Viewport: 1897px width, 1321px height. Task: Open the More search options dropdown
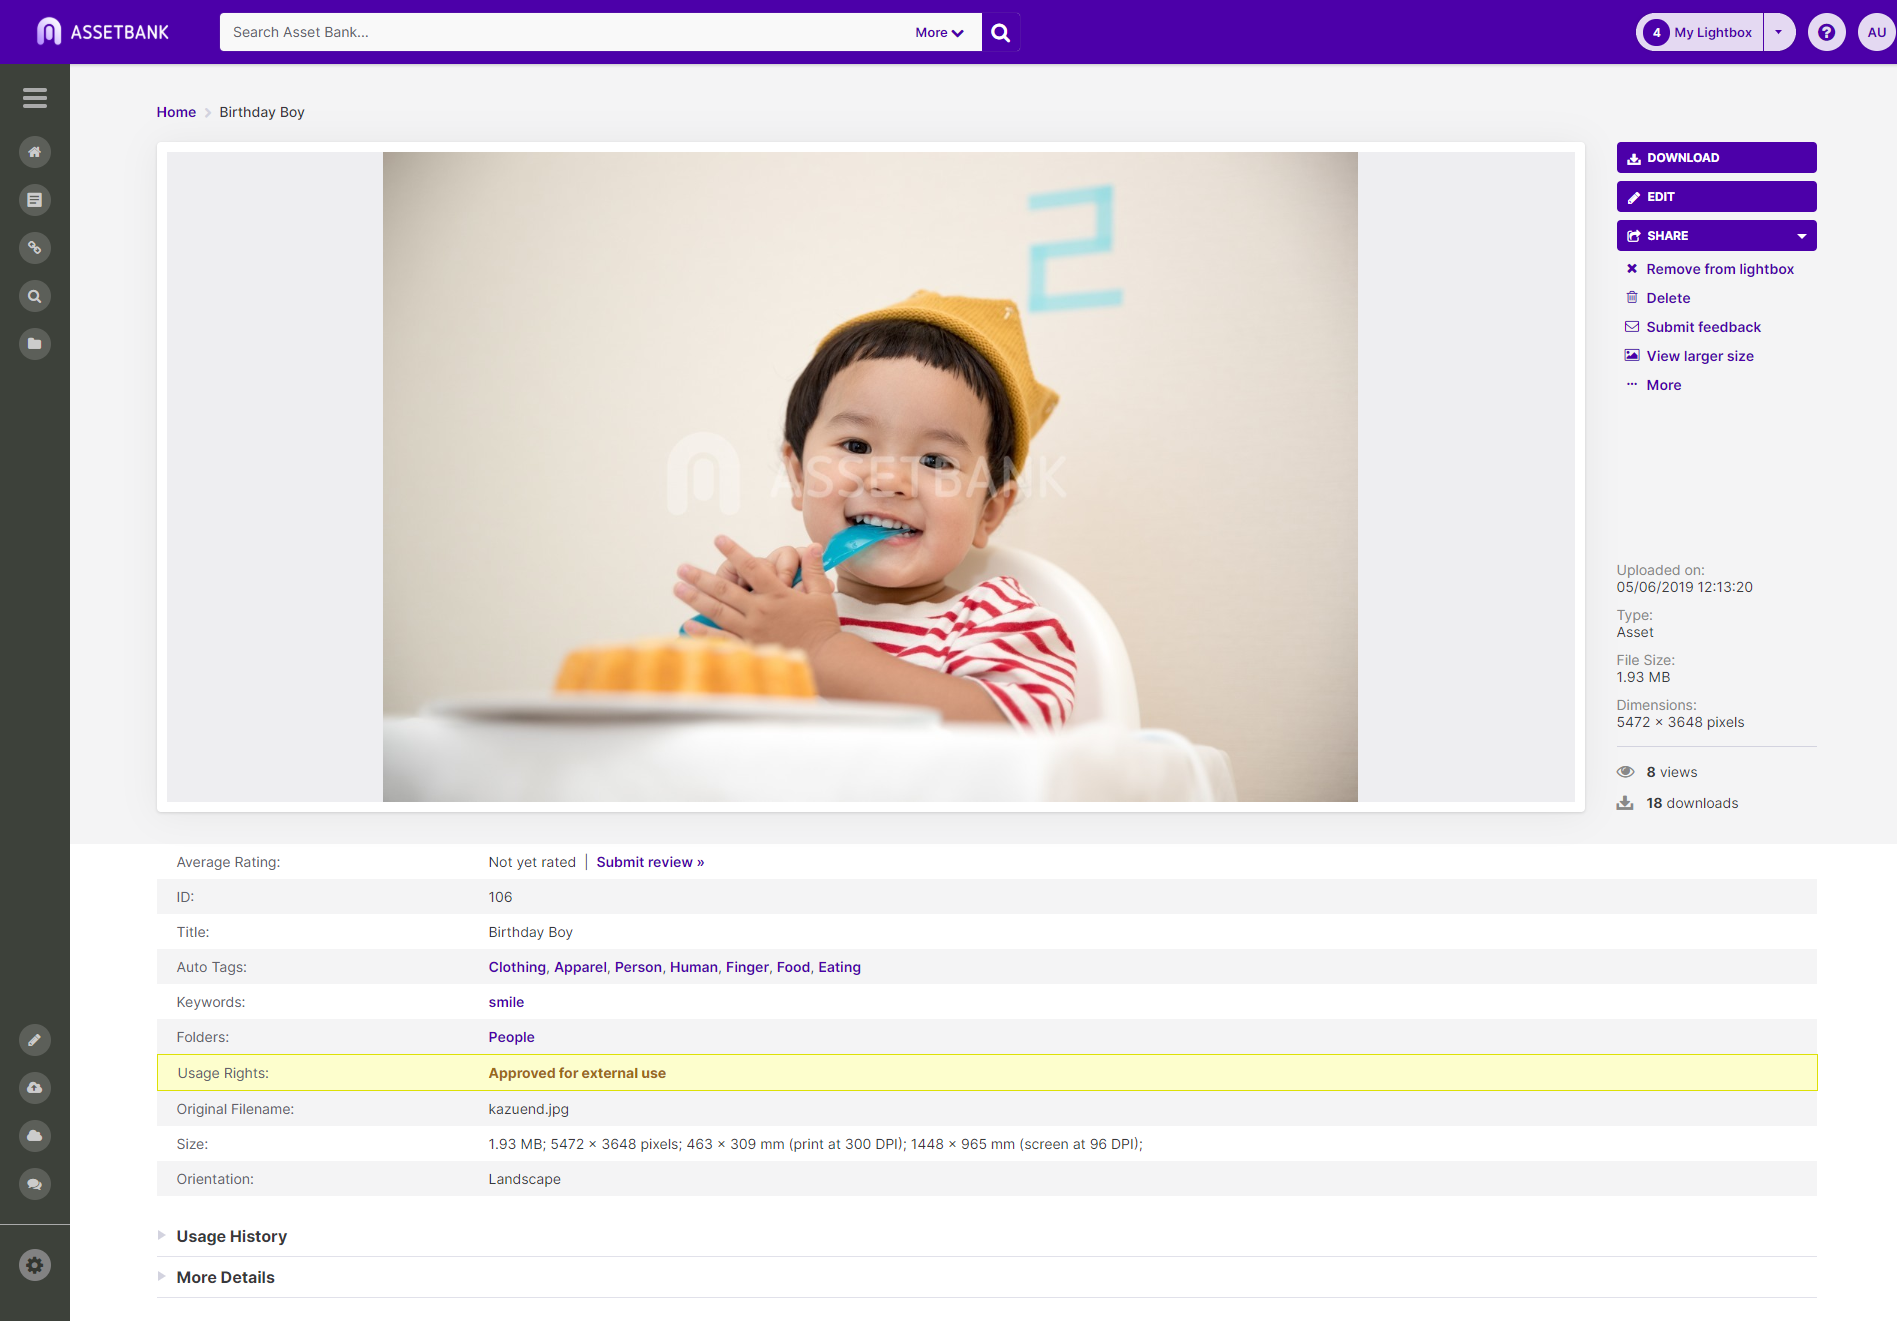[939, 32]
